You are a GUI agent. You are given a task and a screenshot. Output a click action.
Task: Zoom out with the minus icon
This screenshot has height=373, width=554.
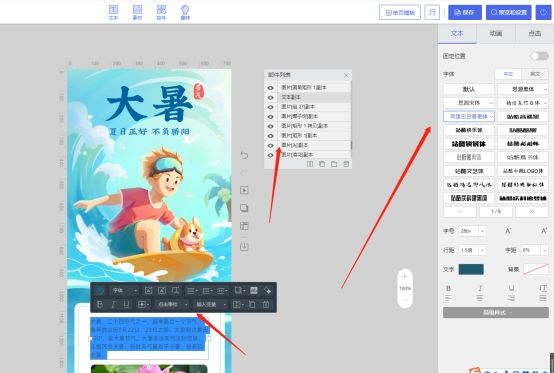tap(405, 300)
